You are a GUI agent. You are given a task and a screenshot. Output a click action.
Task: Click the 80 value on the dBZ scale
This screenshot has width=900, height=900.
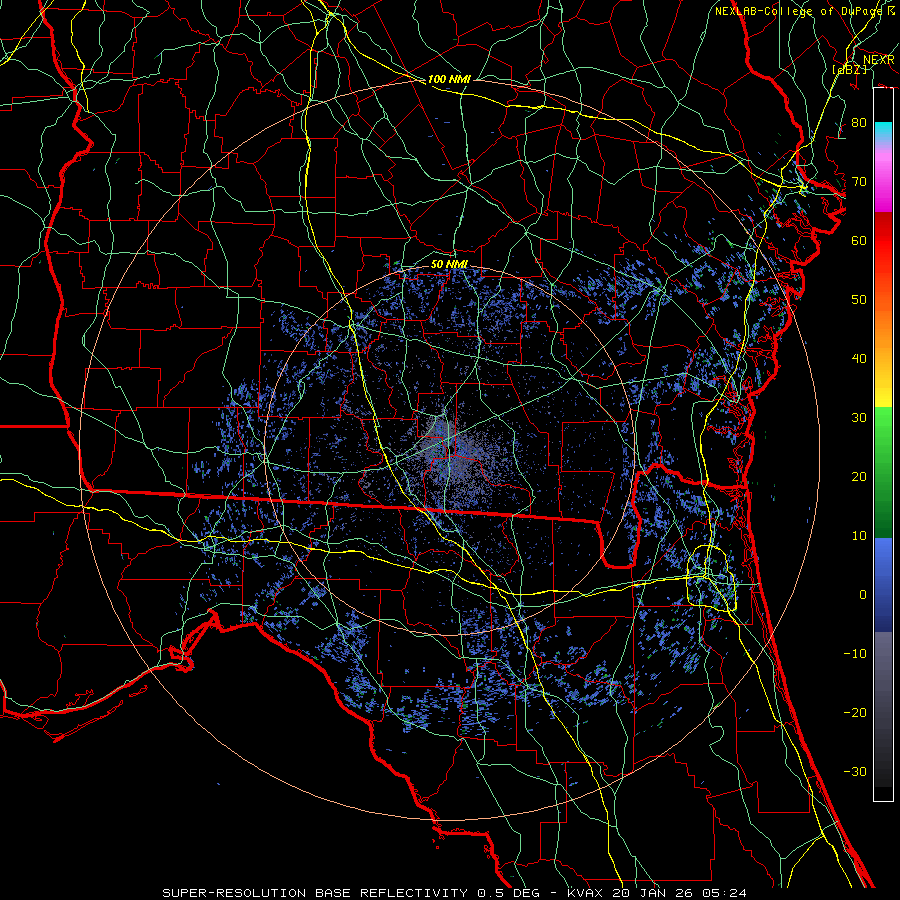[859, 122]
